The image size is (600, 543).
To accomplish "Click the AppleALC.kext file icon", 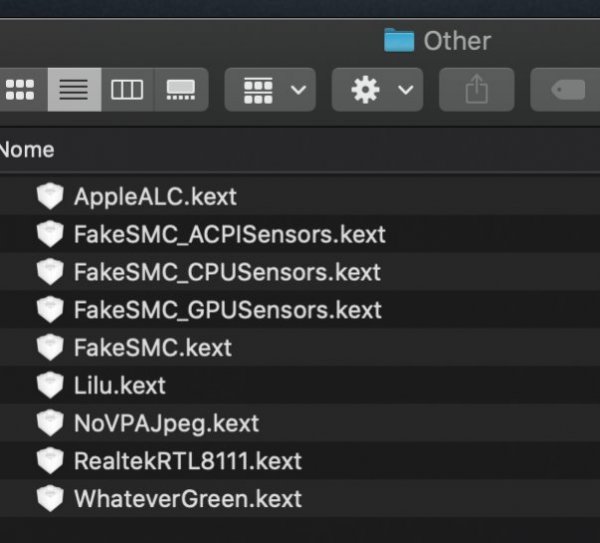I will [x=50, y=196].
